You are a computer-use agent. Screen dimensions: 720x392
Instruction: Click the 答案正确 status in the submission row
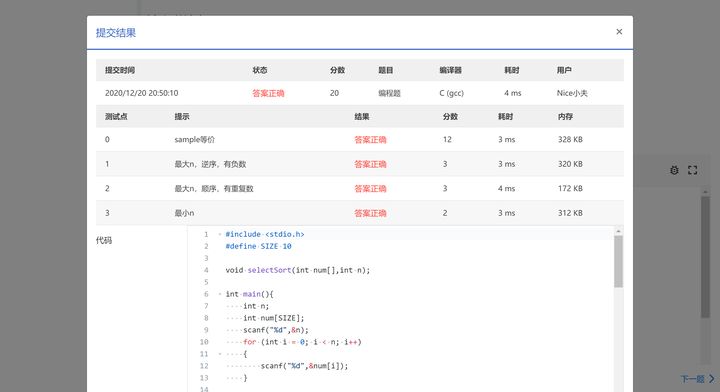point(268,93)
